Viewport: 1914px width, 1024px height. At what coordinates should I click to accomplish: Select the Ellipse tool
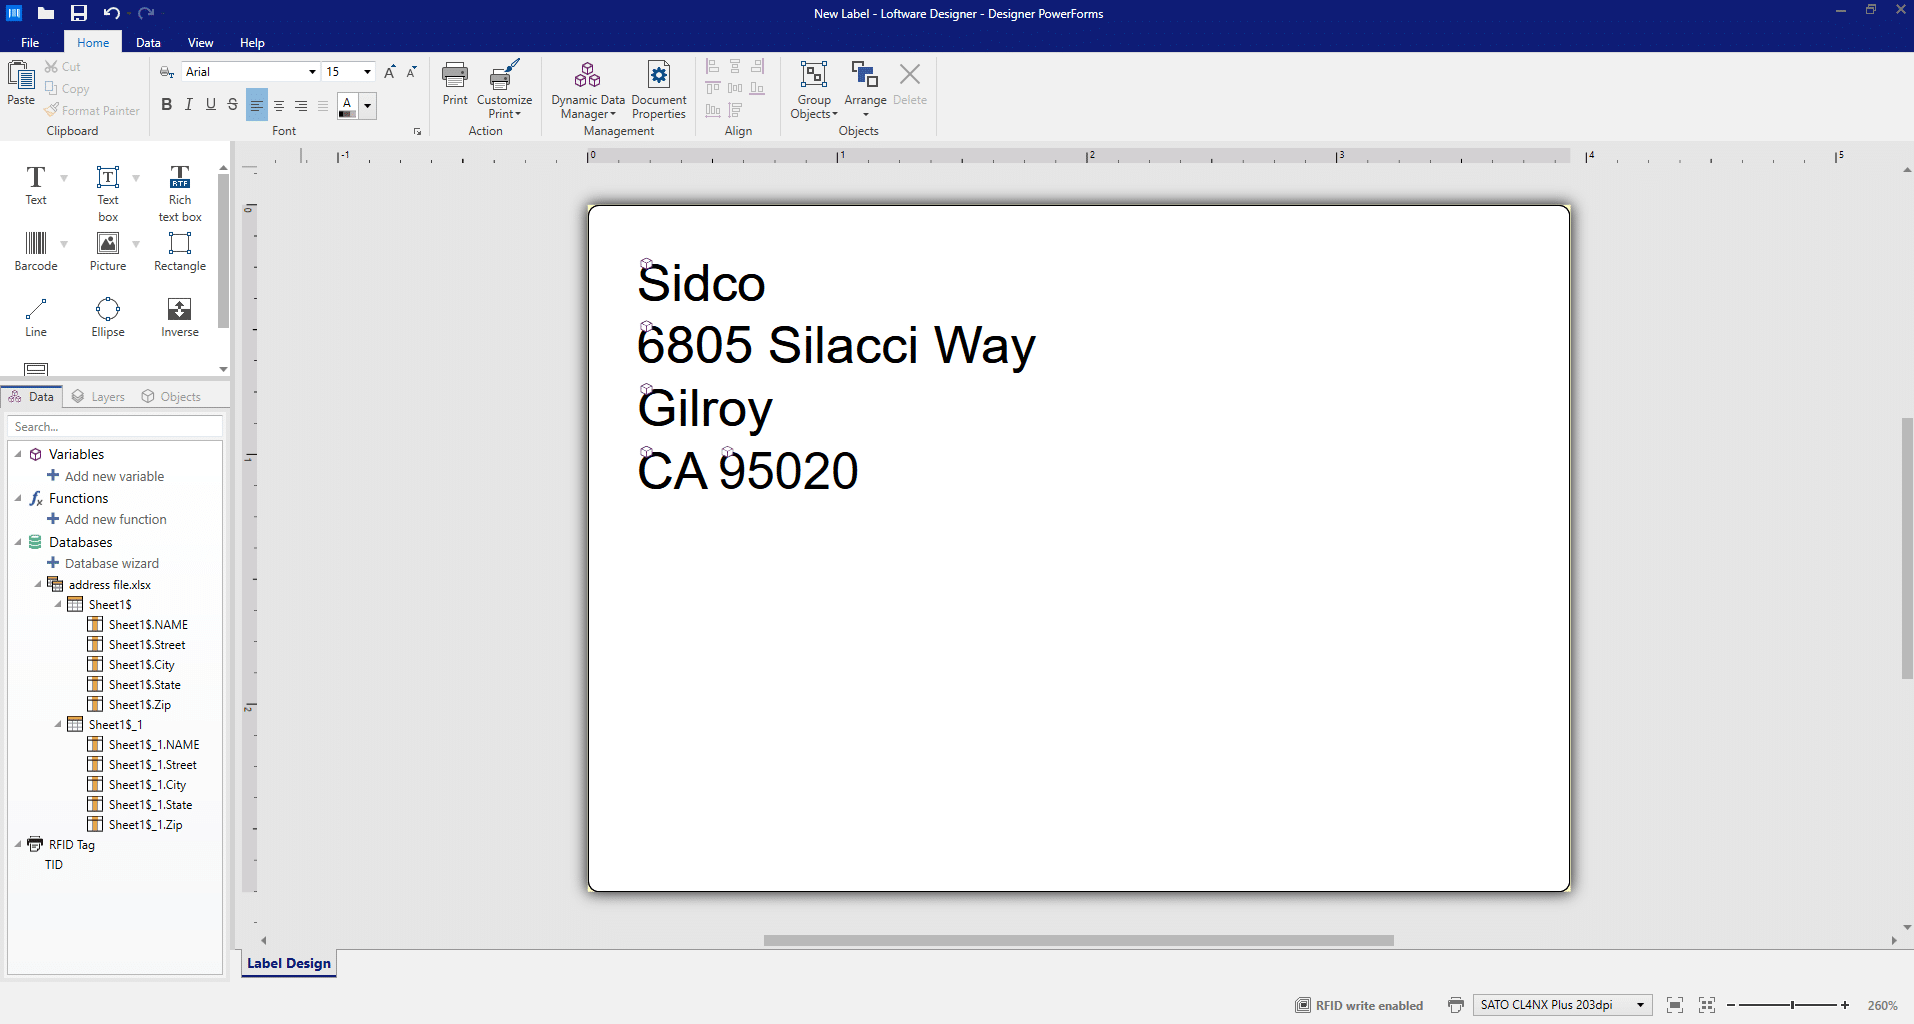pos(107,315)
